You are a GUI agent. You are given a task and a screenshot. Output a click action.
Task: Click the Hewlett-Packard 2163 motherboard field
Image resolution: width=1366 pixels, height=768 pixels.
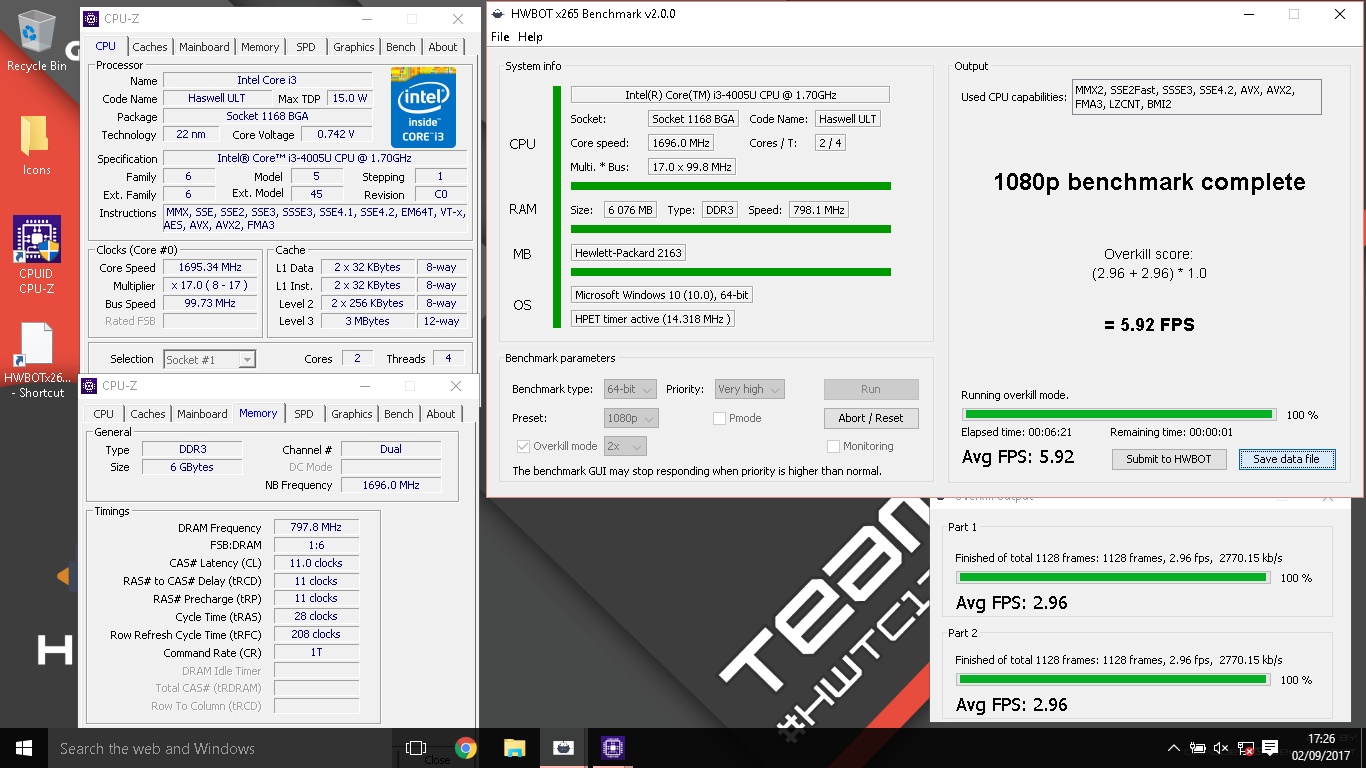pyautogui.click(x=628, y=253)
